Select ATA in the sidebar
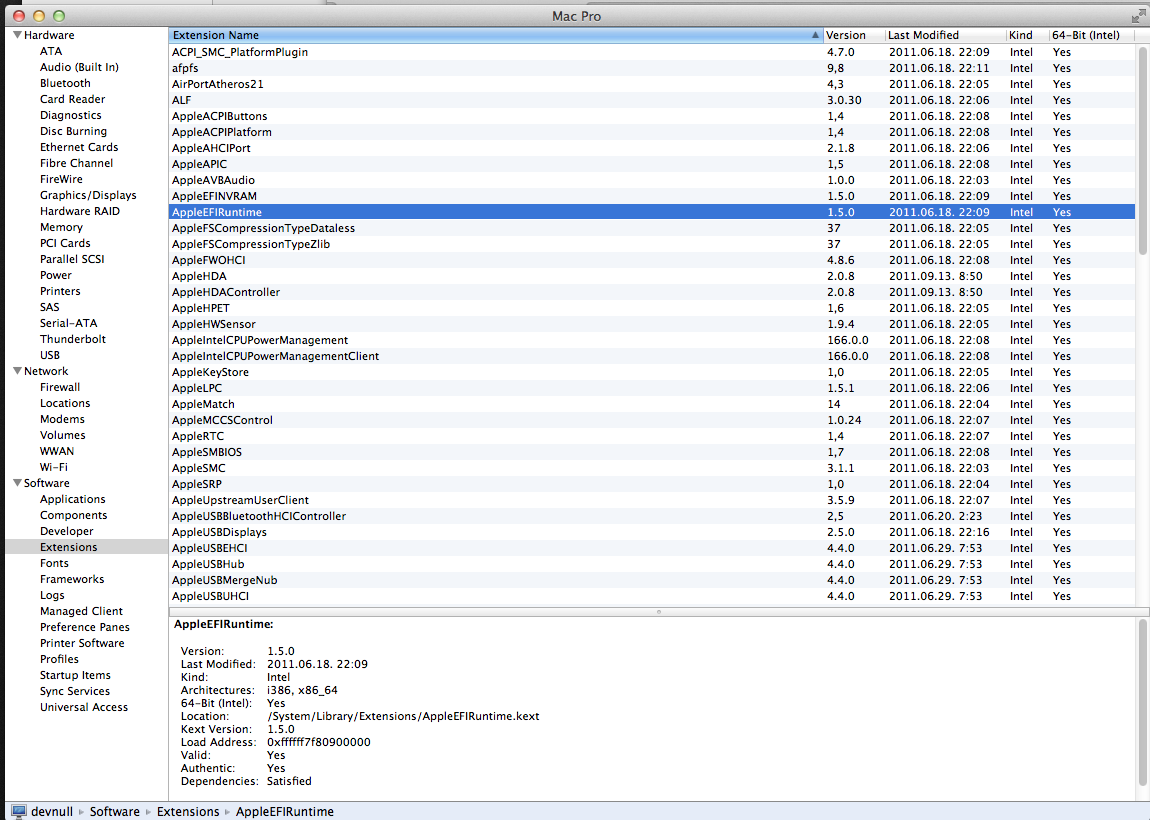This screenshot has height=820, width=1150. [x=51, y=51]
